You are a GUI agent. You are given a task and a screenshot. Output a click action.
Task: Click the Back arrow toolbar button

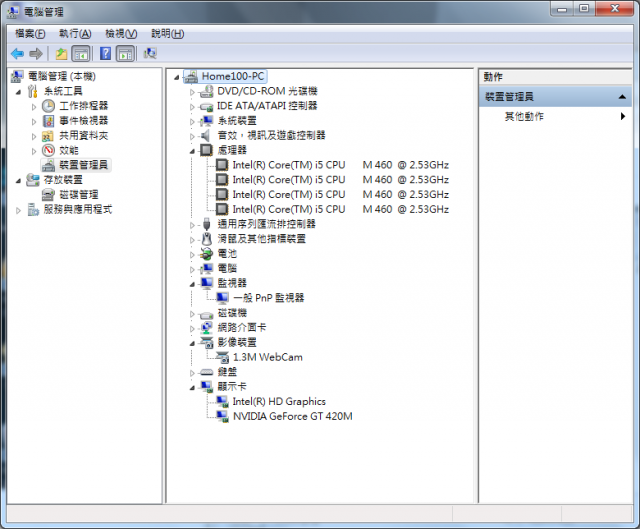coord(17,53)
